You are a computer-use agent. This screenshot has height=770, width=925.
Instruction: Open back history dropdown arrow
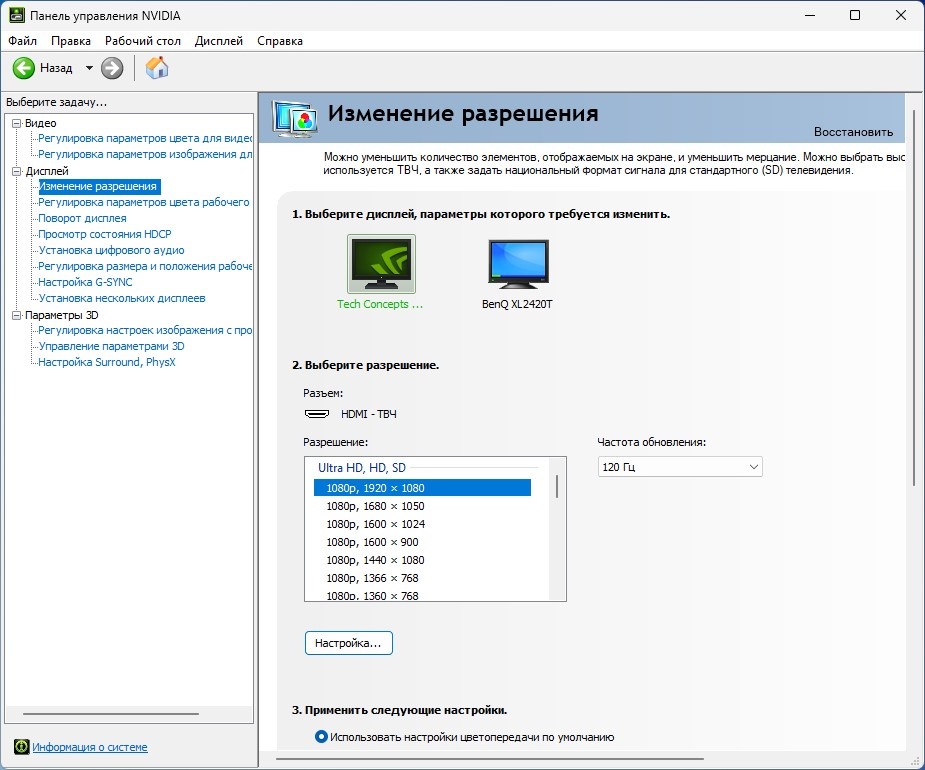click(x=89, y=68)
